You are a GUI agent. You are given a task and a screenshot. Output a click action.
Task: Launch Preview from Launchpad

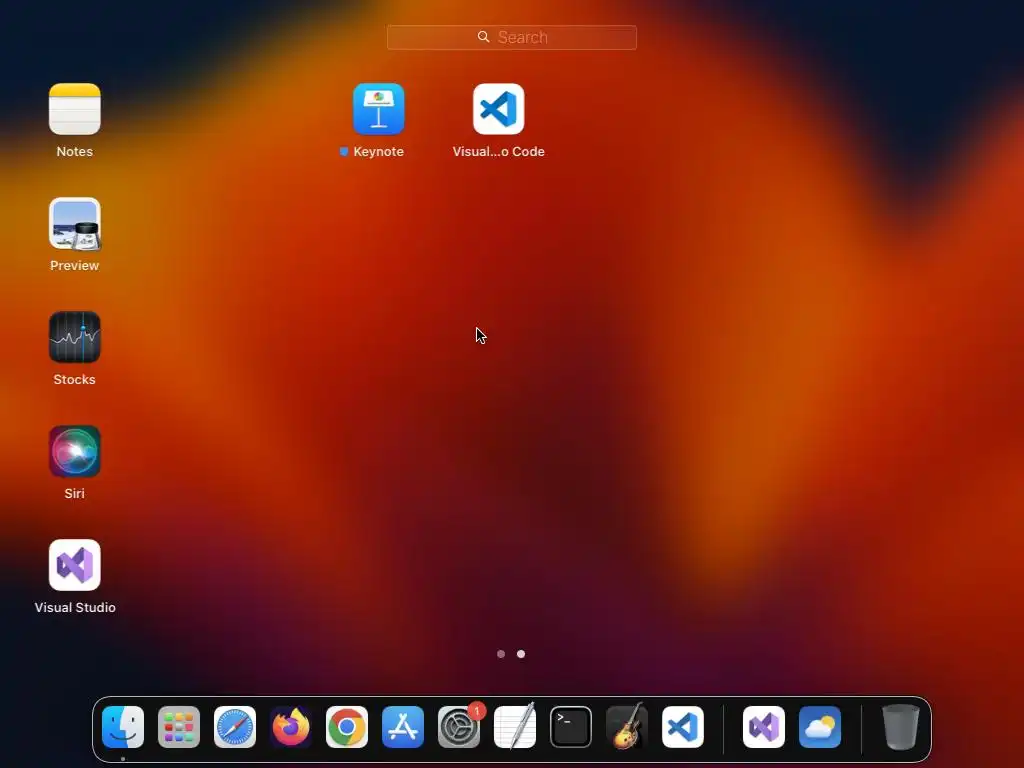74,223
